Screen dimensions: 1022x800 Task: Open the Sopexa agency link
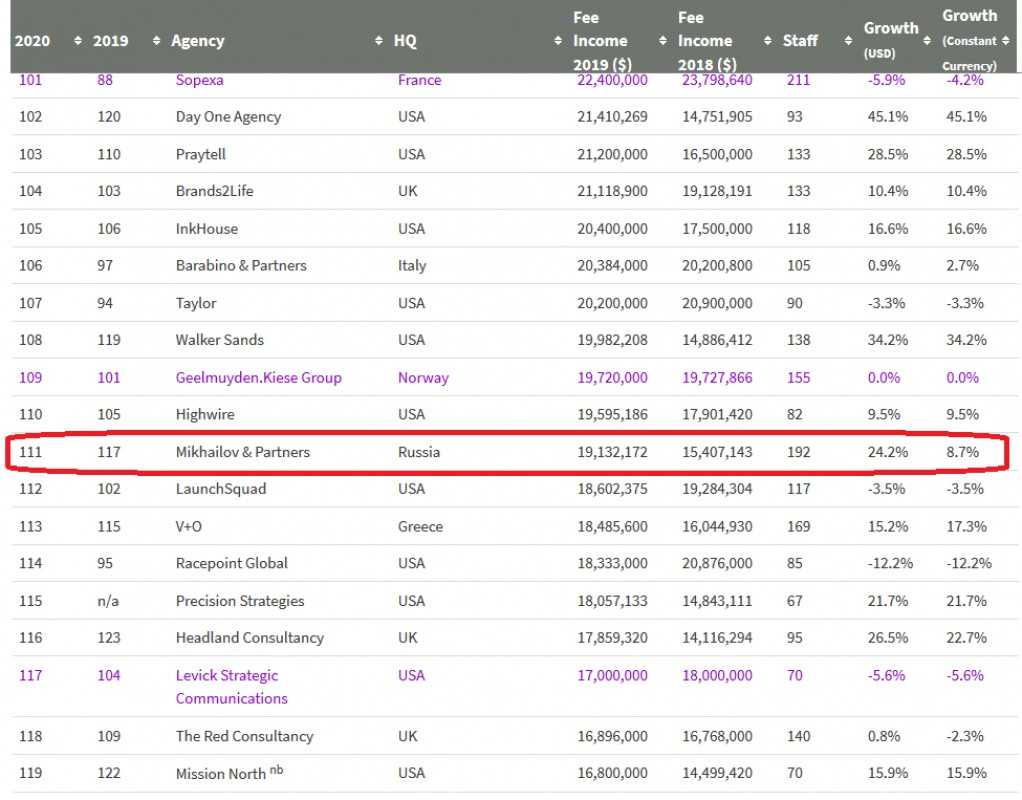(199, 80)
